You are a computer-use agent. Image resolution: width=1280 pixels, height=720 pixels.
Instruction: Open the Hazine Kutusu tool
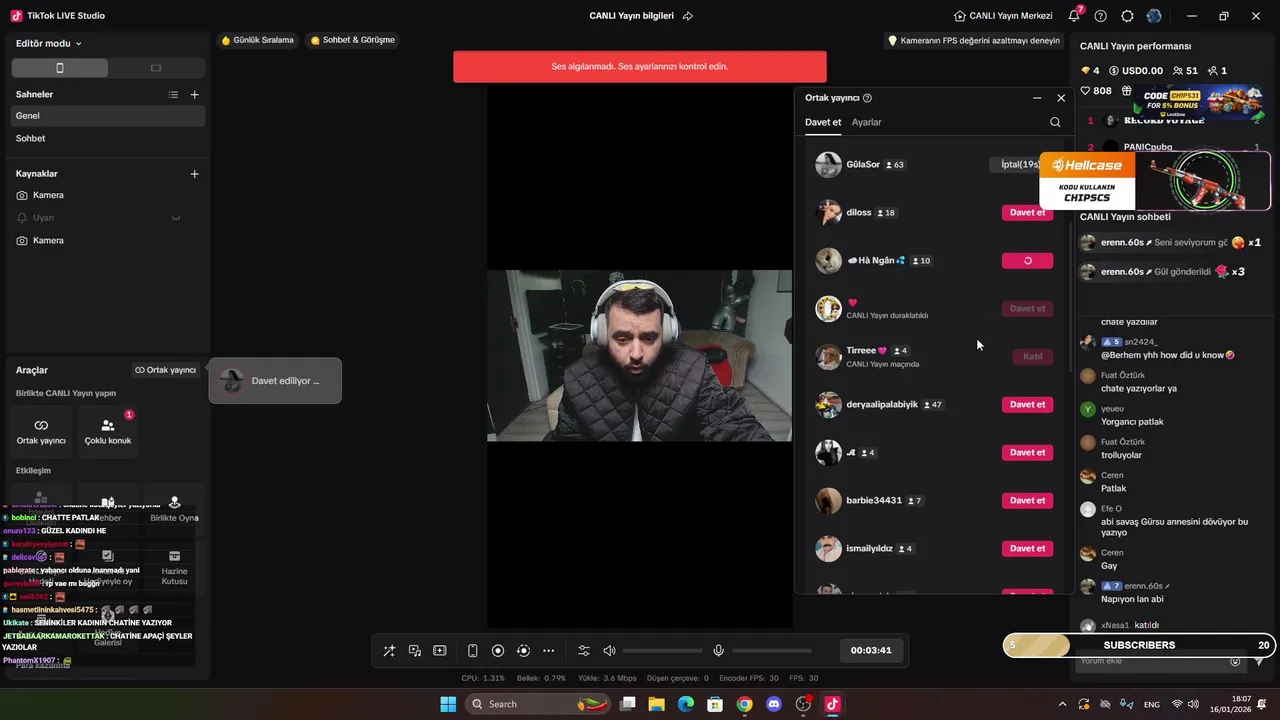tap(174, 568)
